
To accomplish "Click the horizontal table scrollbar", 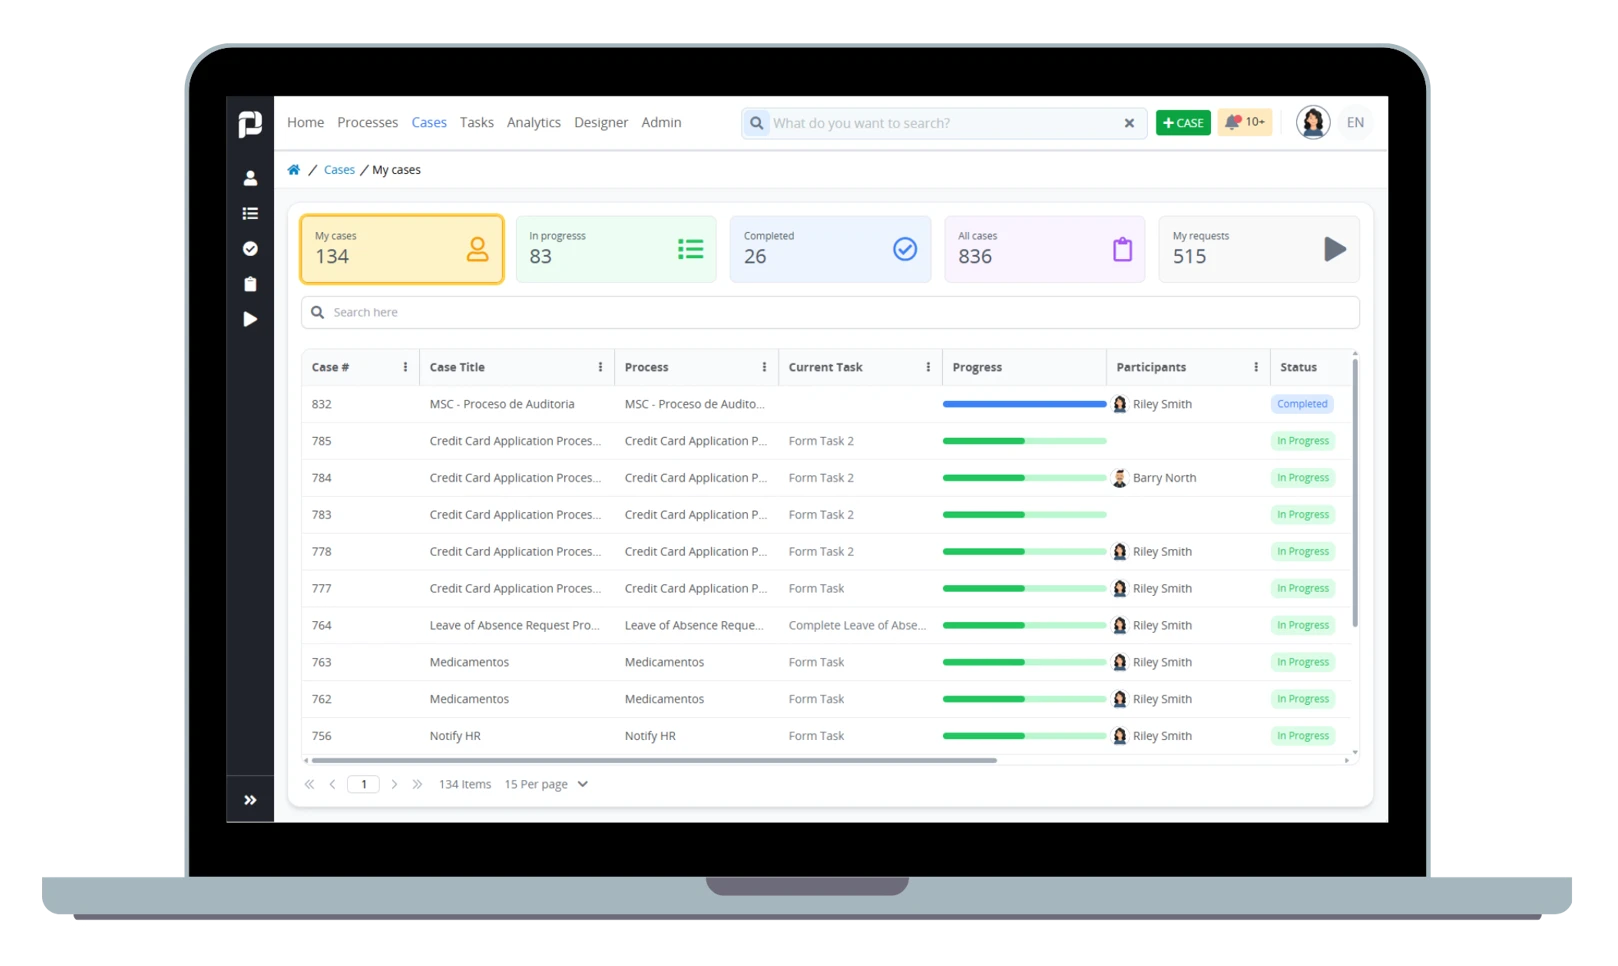I will (x=654, y=760).
